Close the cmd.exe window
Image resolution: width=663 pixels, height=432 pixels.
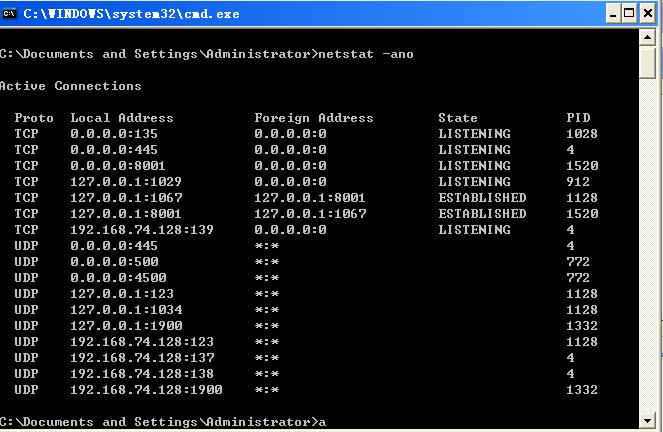pos(648,14)
